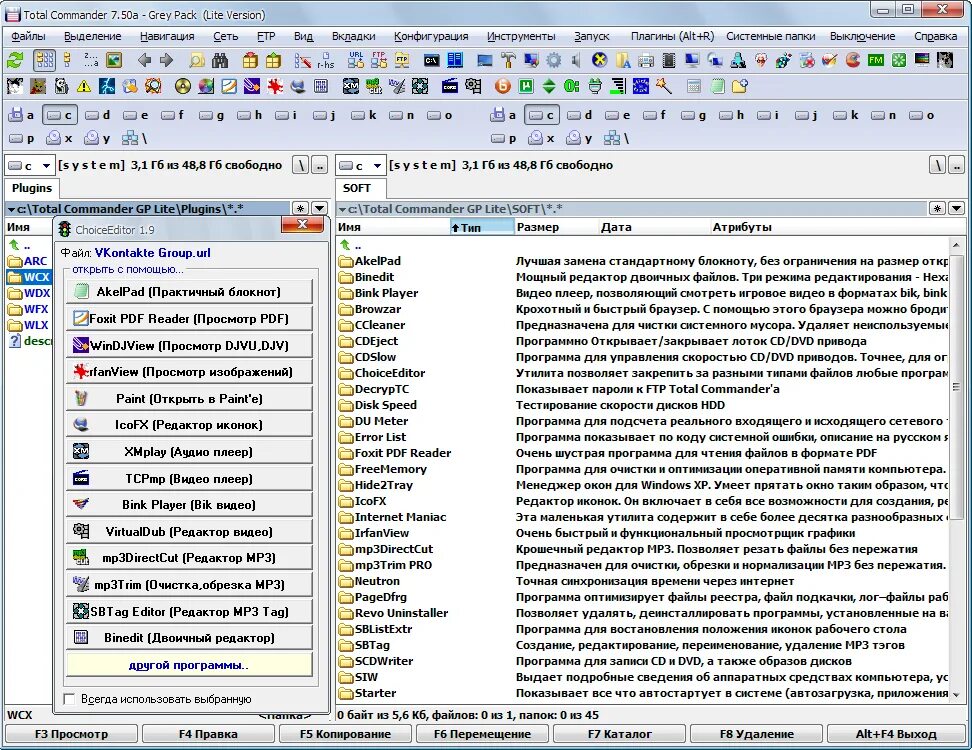Click triangle before left panel Plugins path
This screenshot has height=750, width=972.
(x=11, y=209)
